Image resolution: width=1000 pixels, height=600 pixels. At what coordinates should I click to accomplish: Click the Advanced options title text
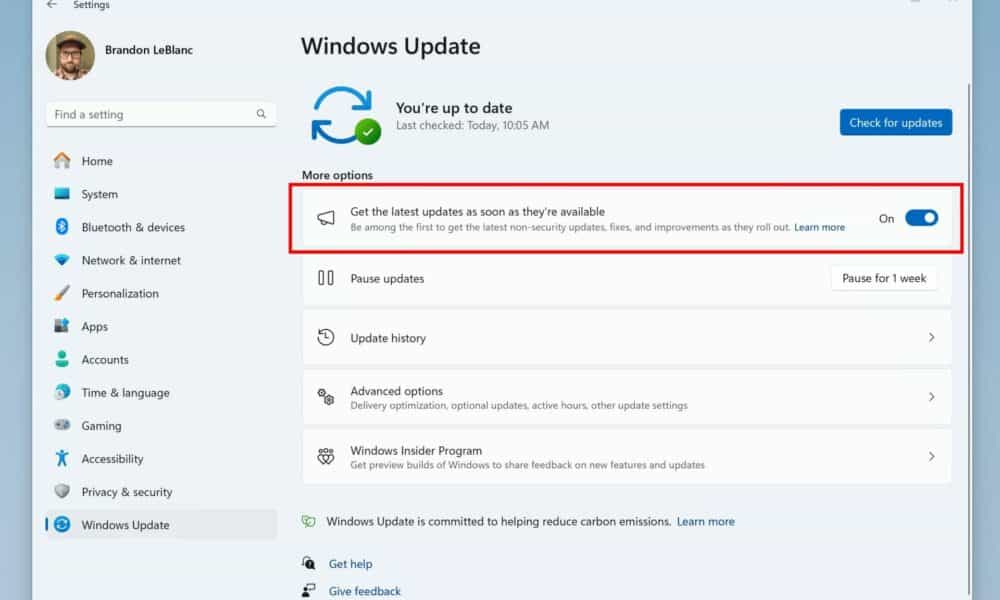tap(396, 391)
